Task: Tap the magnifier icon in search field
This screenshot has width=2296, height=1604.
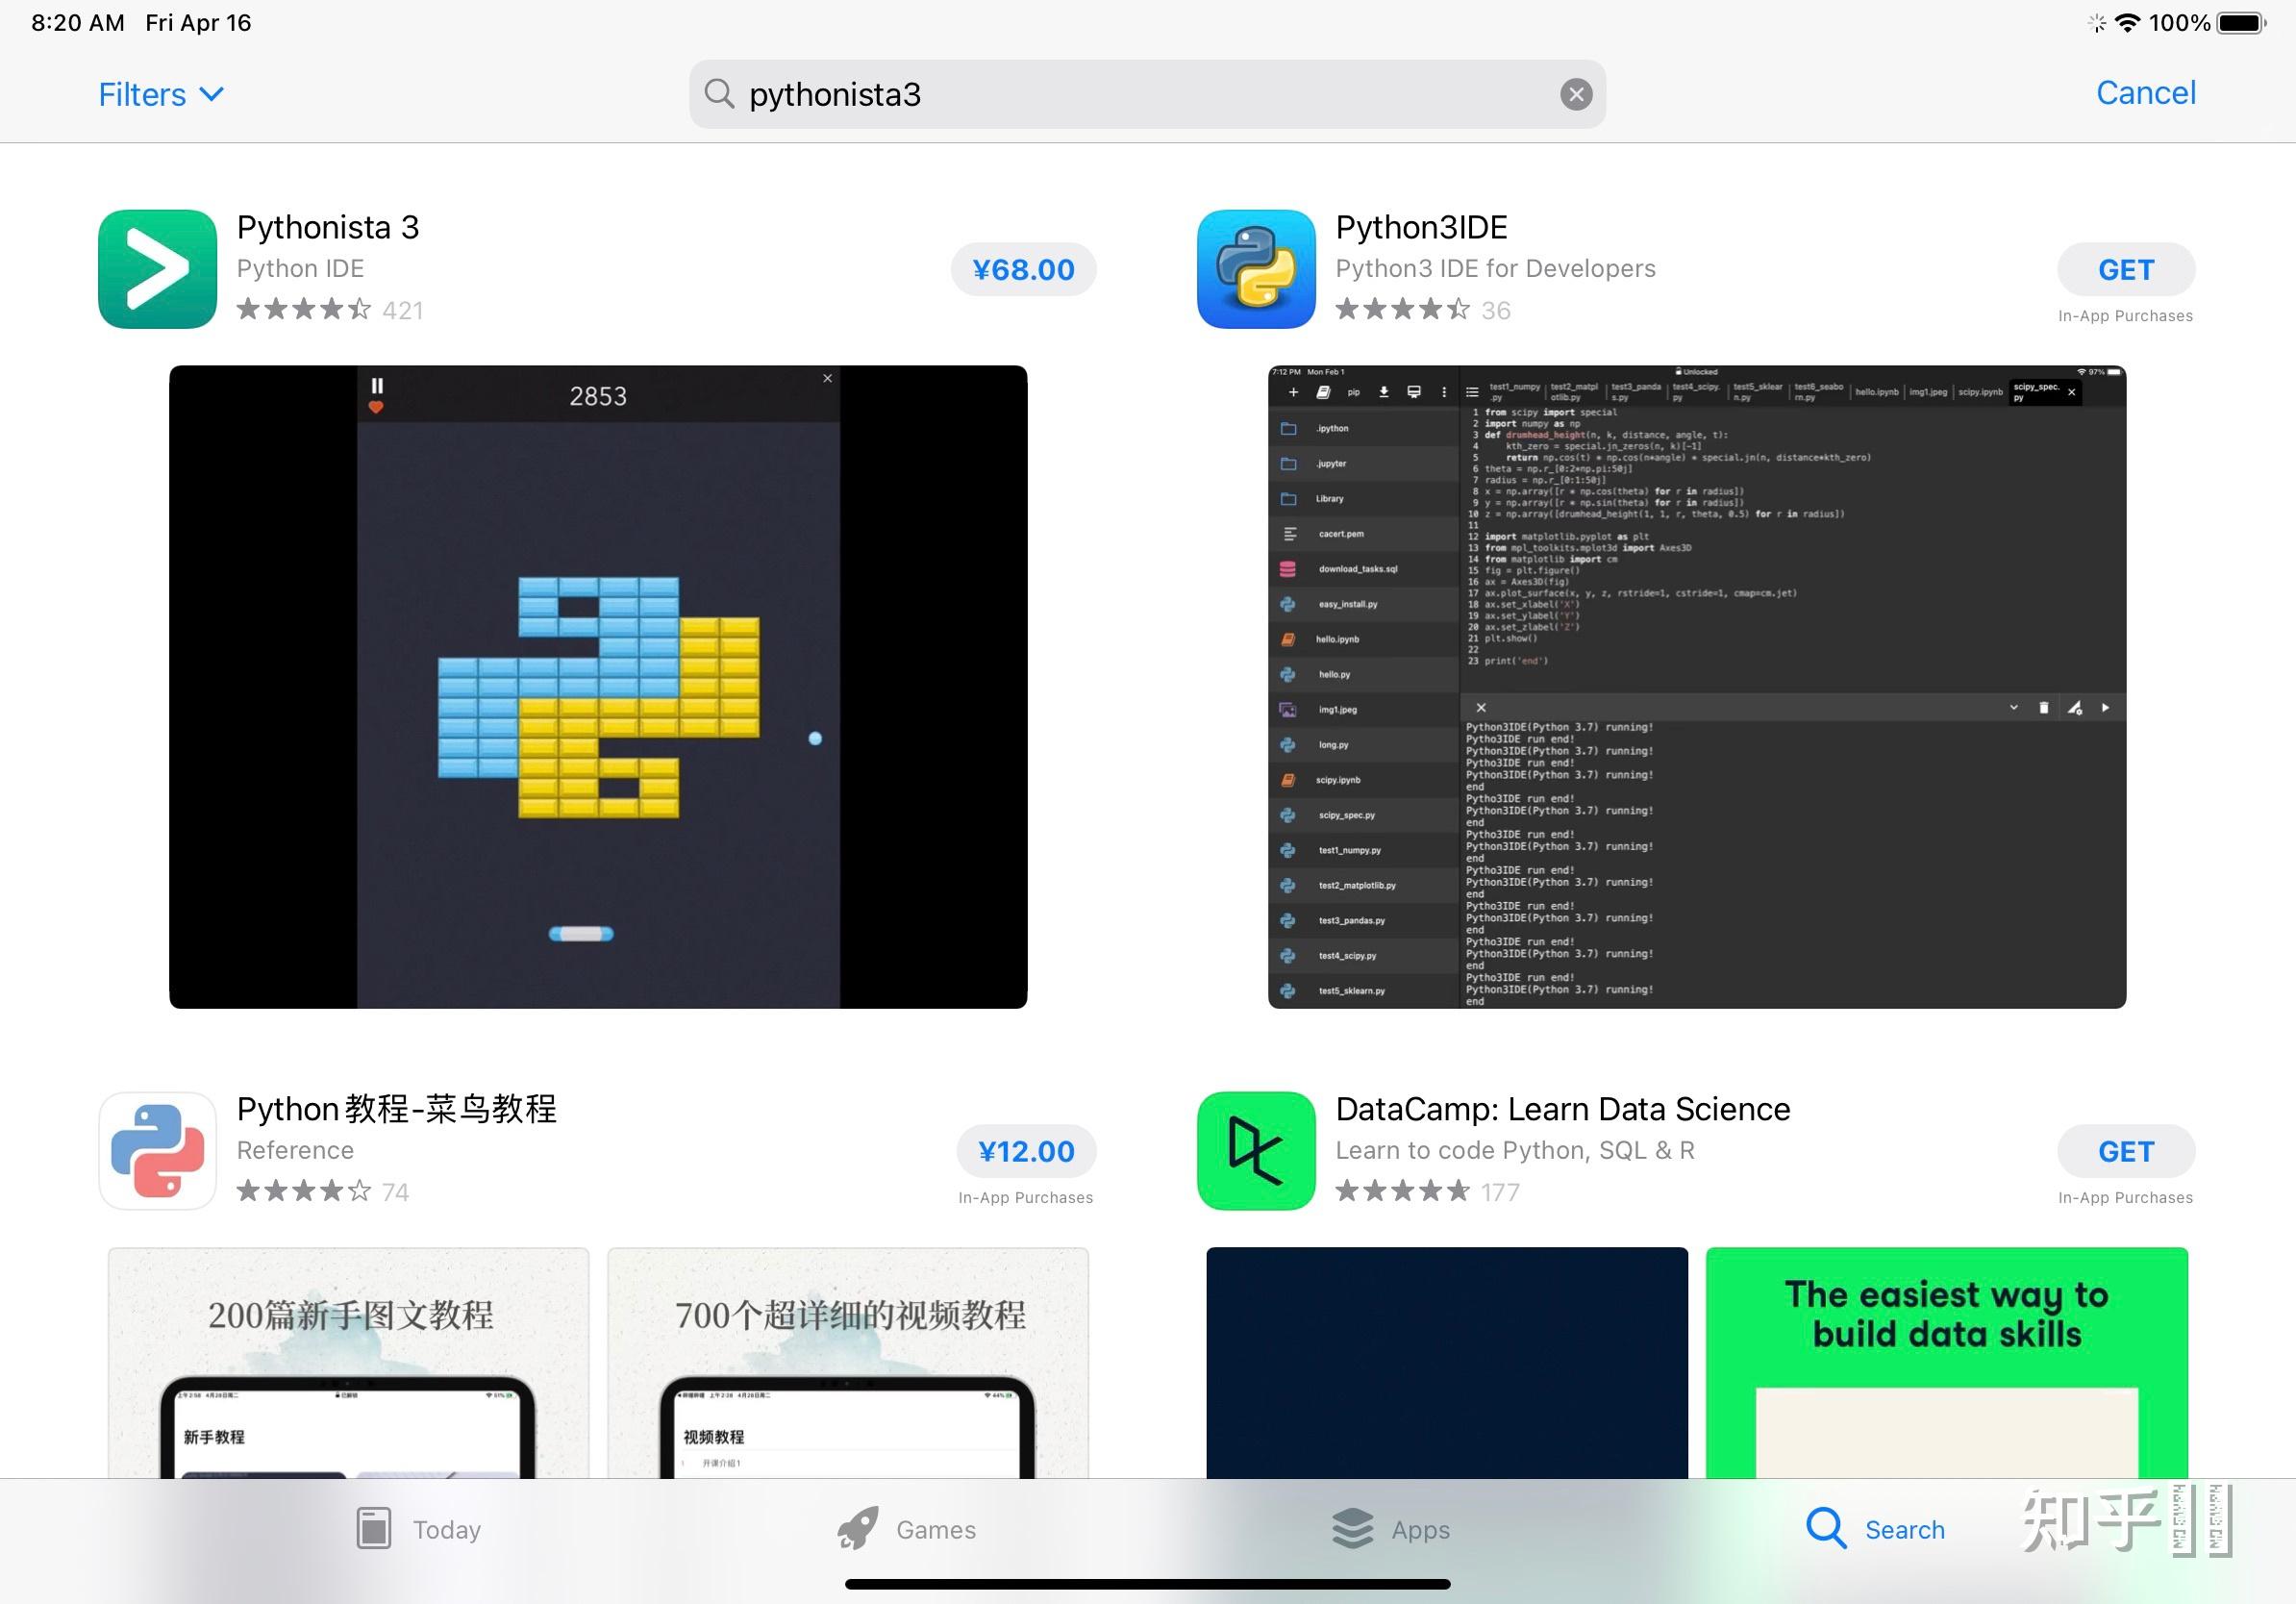Action: [719, 94]
